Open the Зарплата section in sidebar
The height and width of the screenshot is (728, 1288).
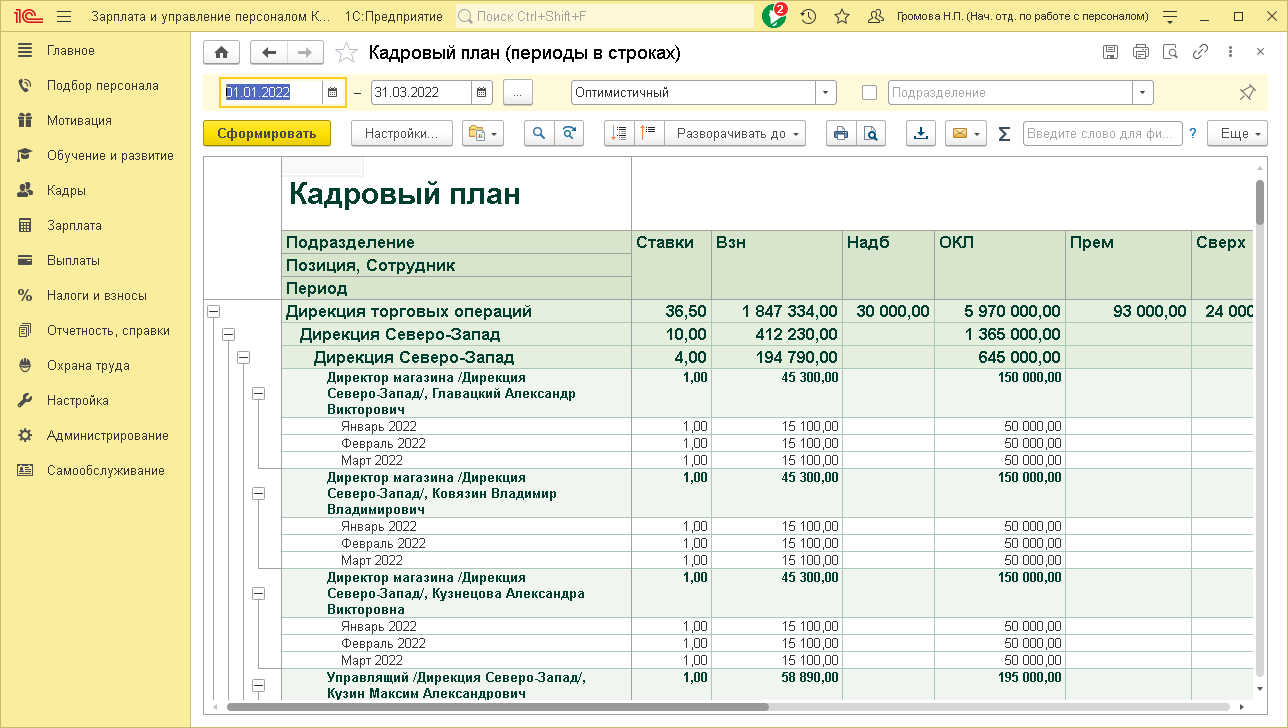[74, 226]
